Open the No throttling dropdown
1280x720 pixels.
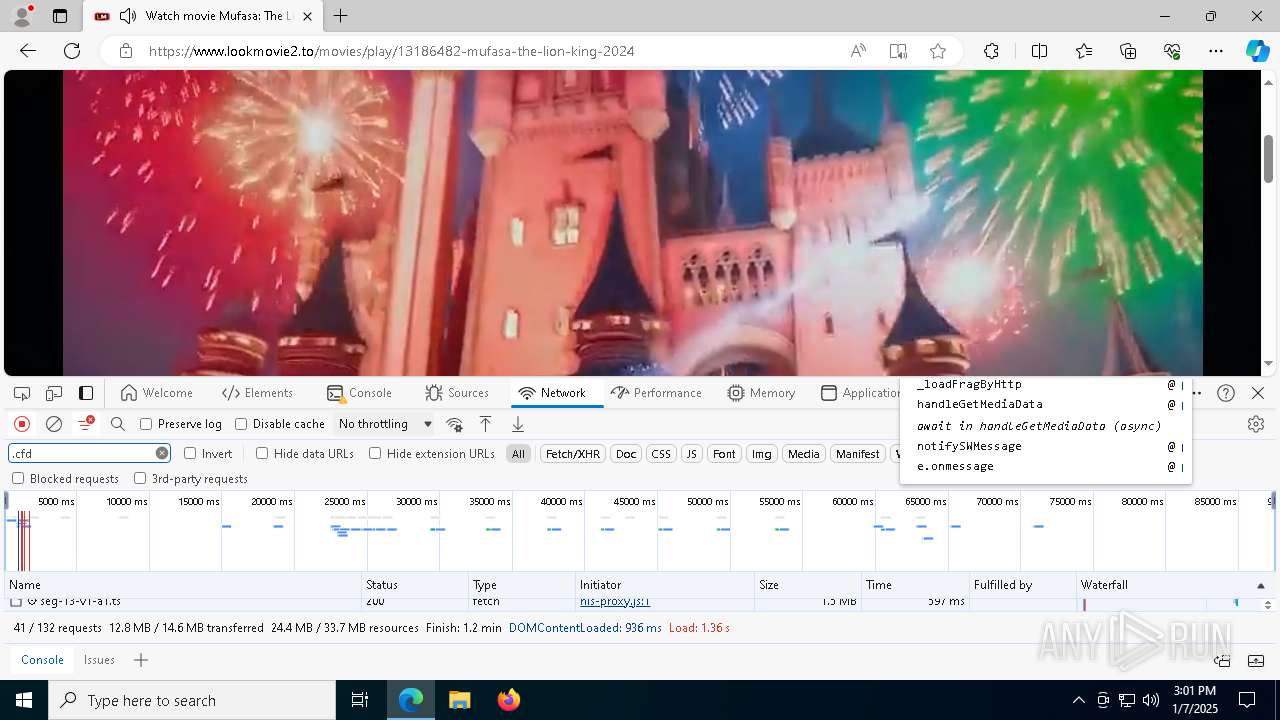(385, 424)
